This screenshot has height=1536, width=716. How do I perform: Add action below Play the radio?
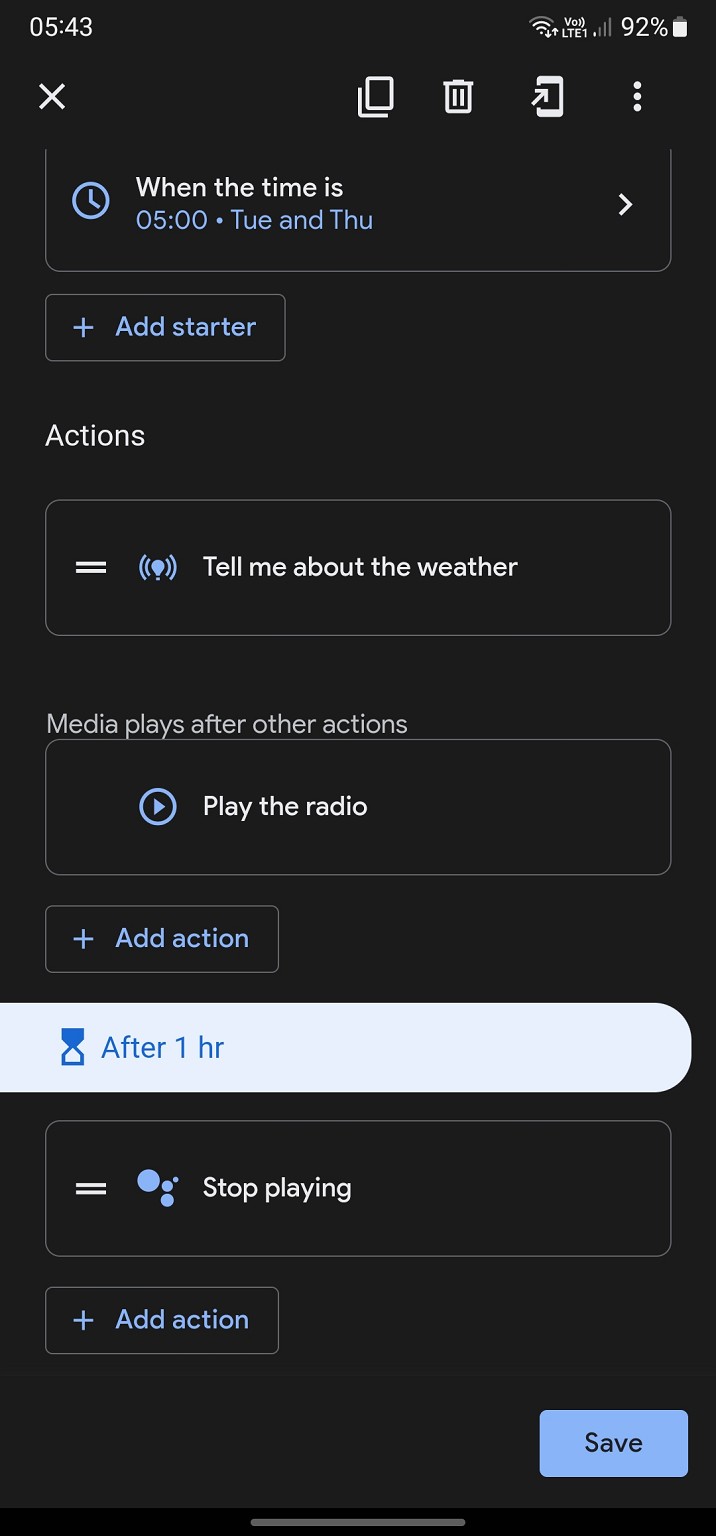162,939
